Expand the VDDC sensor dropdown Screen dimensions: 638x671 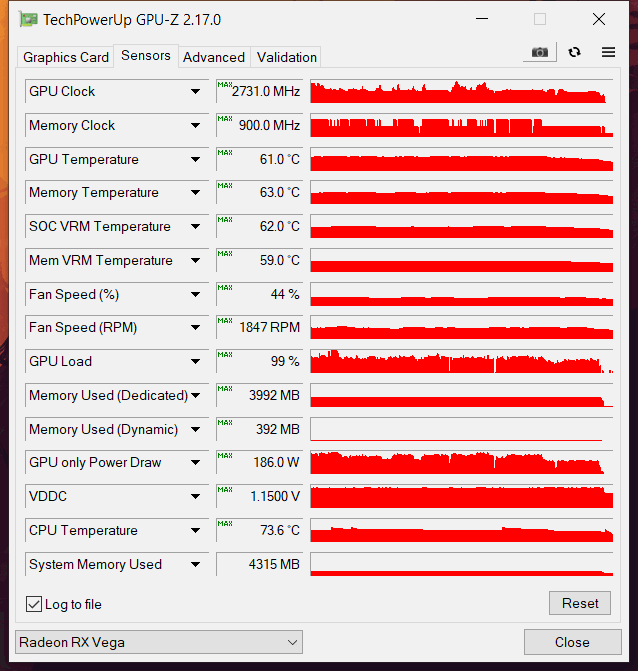point(195,496)
